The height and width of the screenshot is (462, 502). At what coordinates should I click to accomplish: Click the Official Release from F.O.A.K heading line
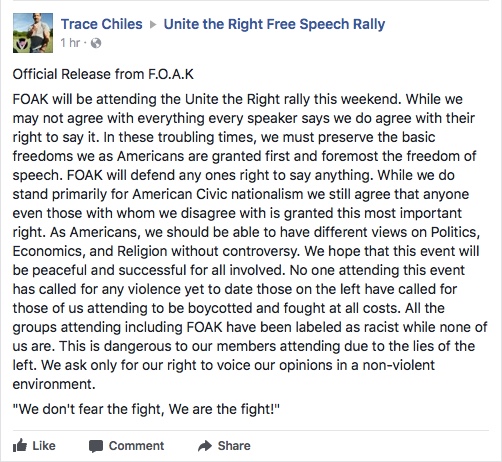tap(103, 74)
